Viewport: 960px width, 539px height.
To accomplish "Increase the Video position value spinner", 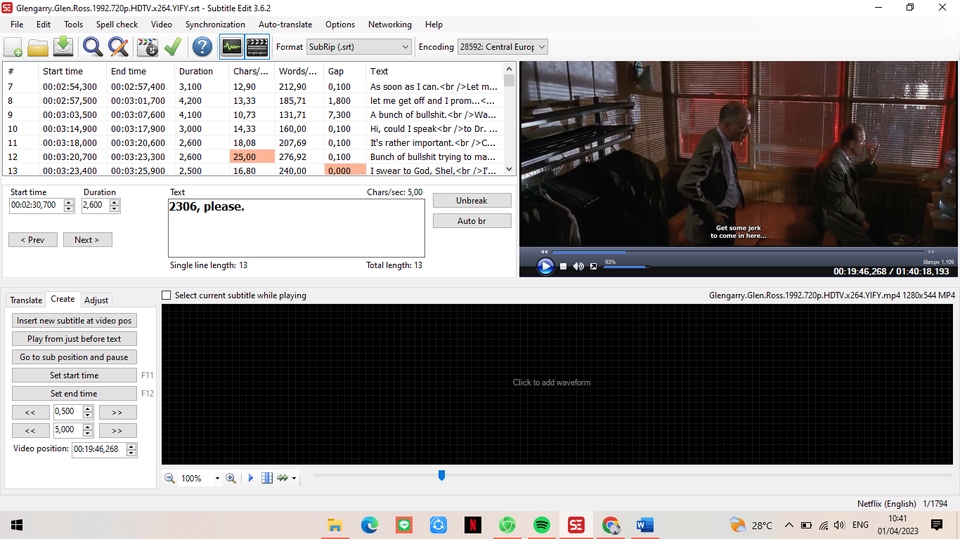I will tap(131, 446).
